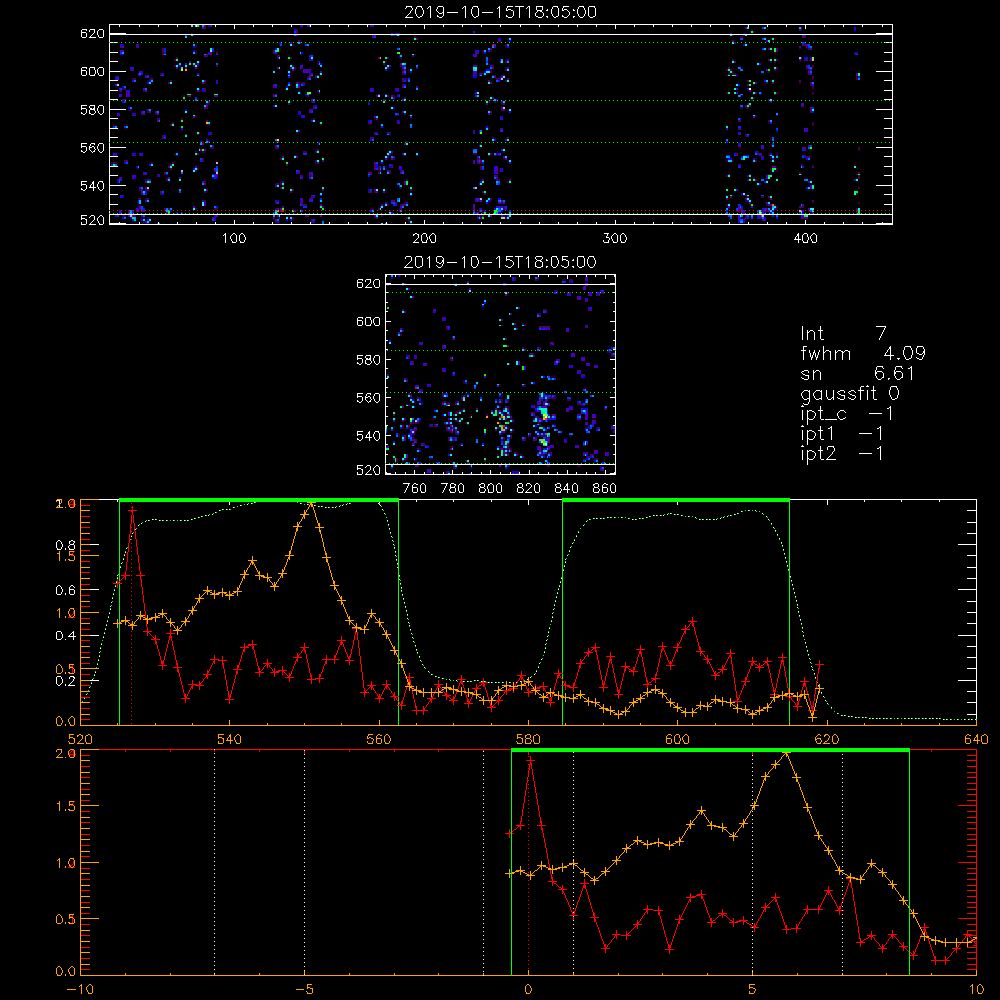Image resolution: width=1000 pixels, height=1000 pixels.
Task: Select y-axis label "560" on the center panel
Action: click(368, 398)
